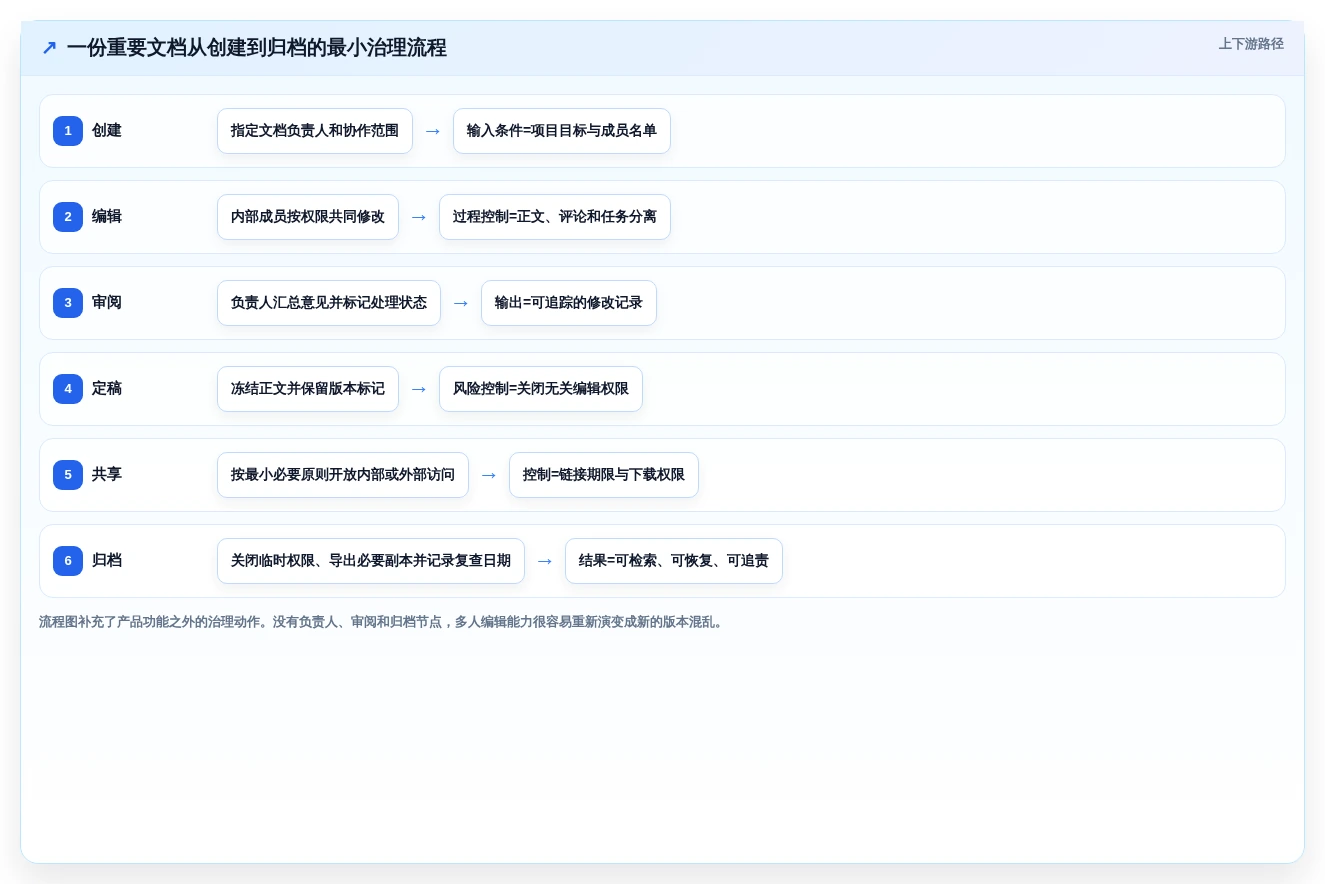Click step number badge 6
Image resolution: width=1325 pixels, height=884 pixels.
click(68, 561)
